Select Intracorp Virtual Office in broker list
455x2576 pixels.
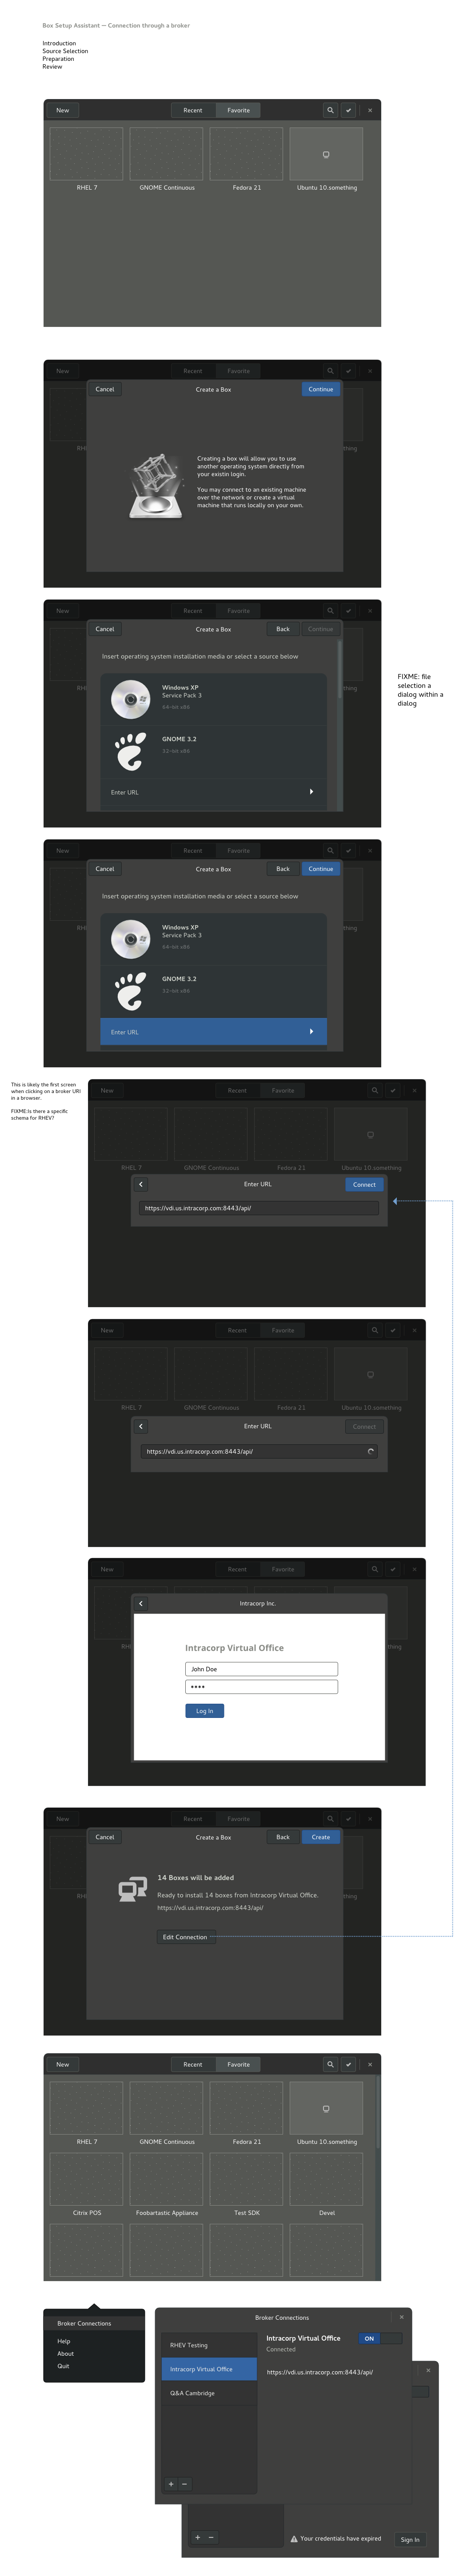[209, 2369]
